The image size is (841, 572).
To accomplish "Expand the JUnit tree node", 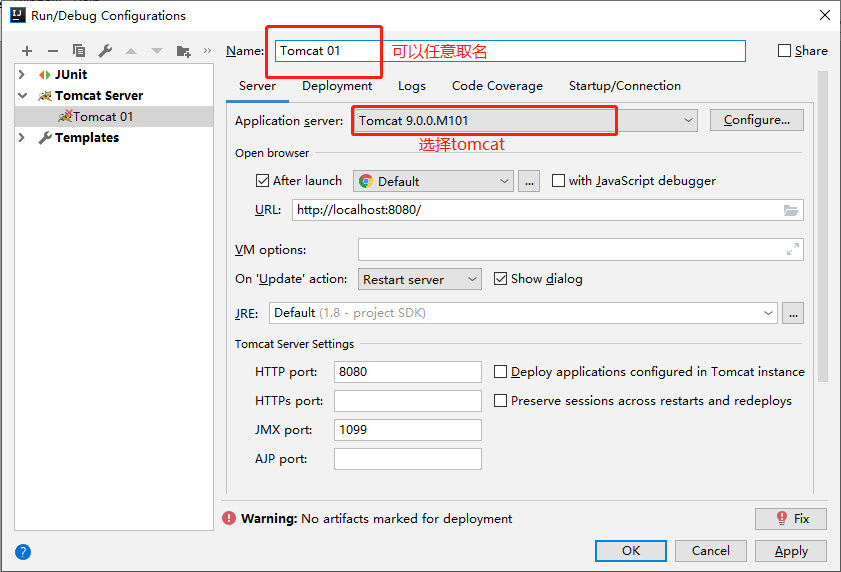I will click(x=22, y=74).
